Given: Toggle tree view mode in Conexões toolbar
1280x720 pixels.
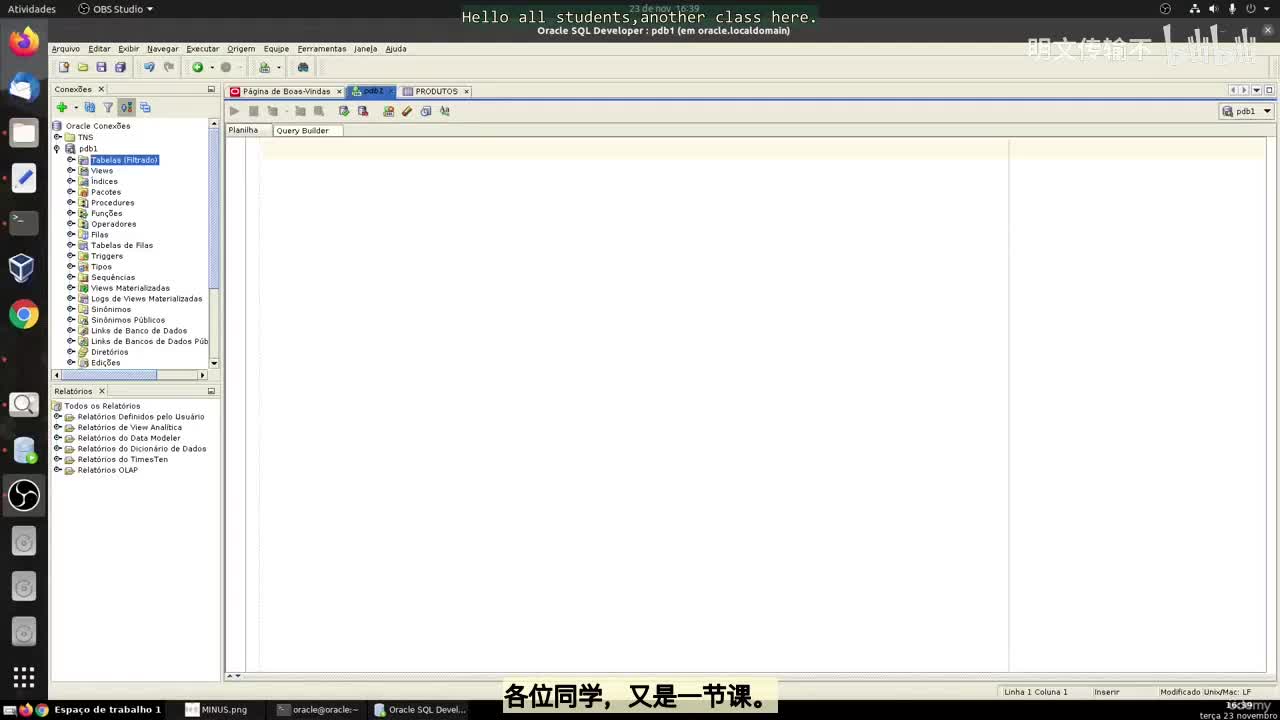Looking at the screenshot, I should click(x=126, y=107).
